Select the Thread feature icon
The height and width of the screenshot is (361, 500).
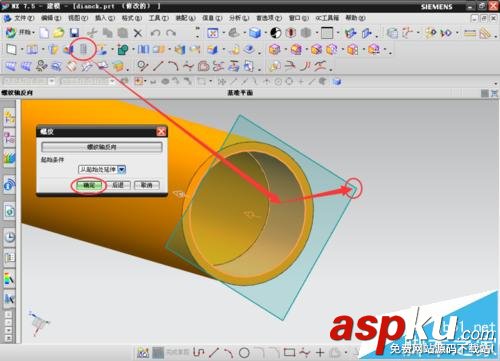pos(84,50)
